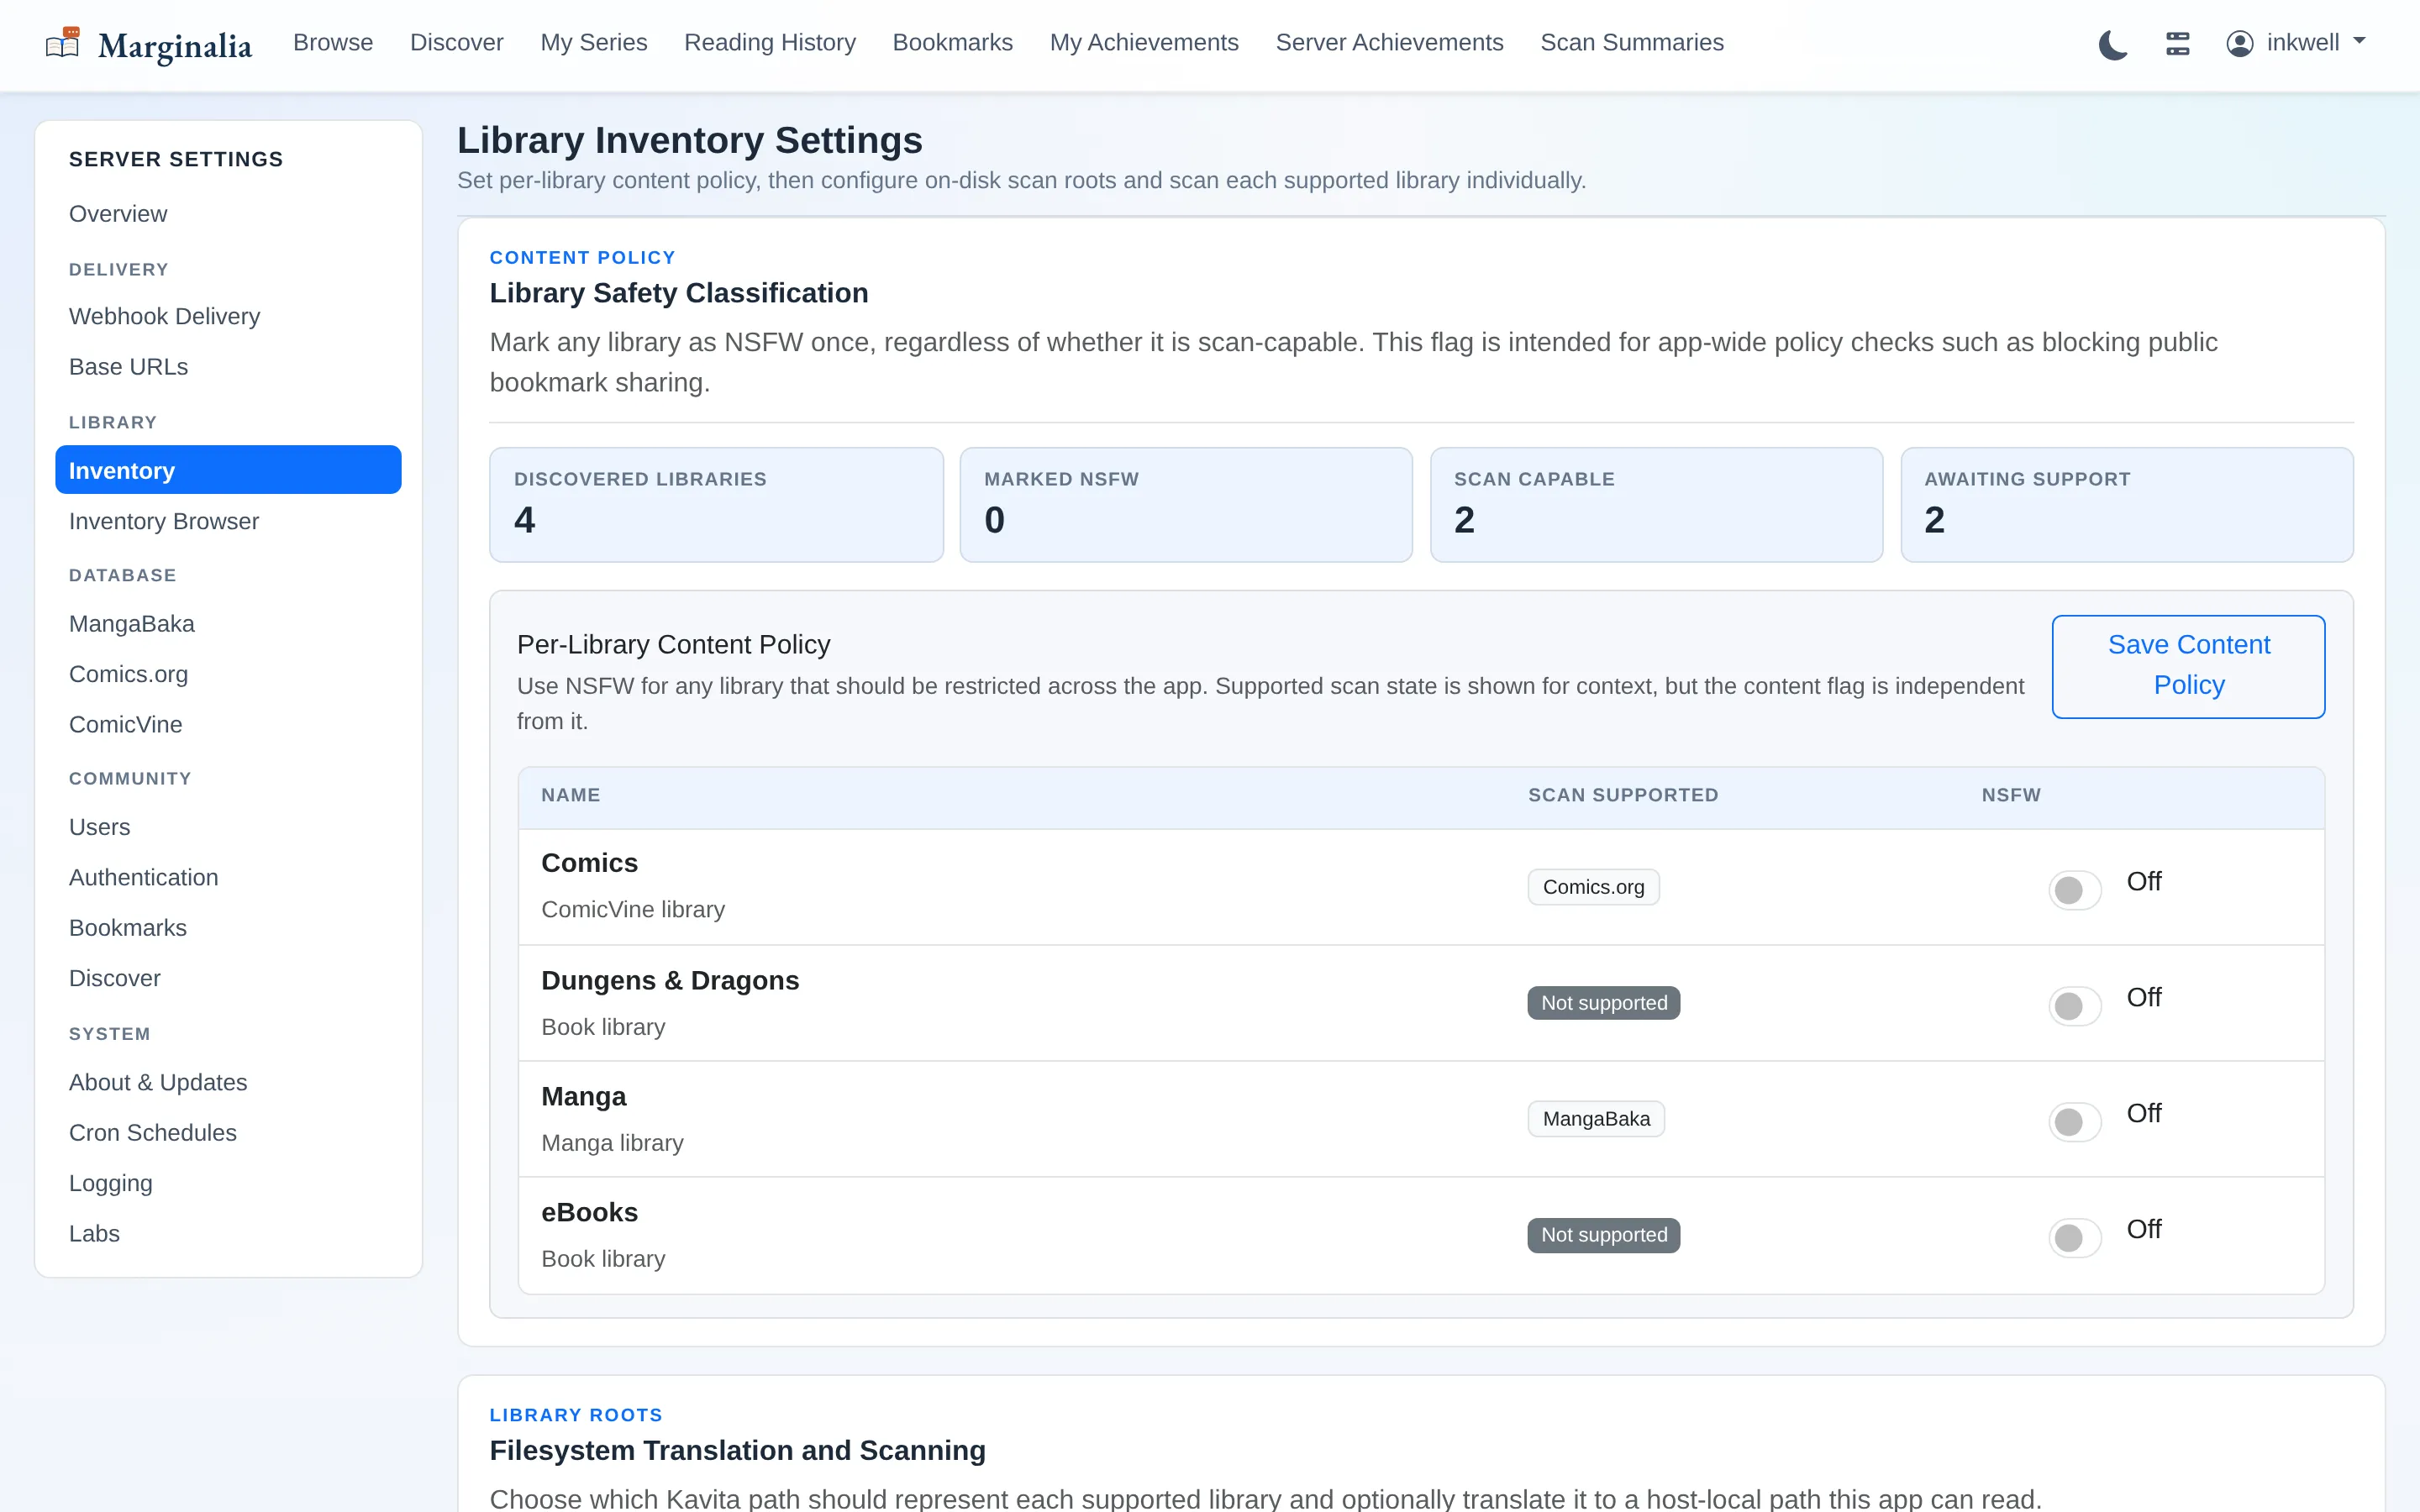Image resolution: width=2420 pixels, height=1512 pixels.
Task: Open the Discover top nav item
Action: [x=456, y=42]
